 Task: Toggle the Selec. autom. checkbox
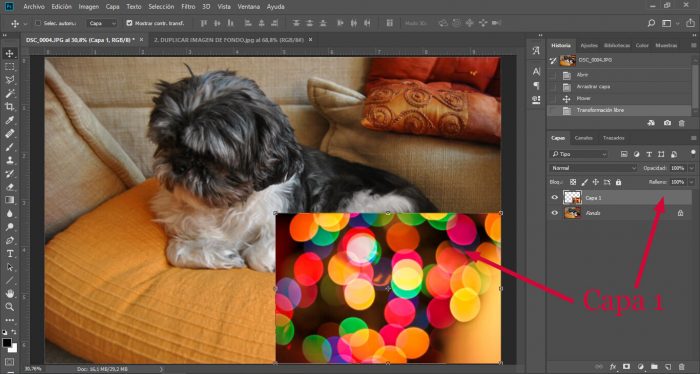38,23
